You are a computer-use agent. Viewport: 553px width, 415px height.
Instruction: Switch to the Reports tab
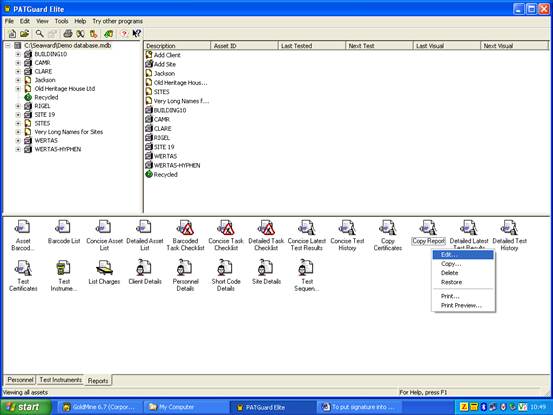pyautogui.click(x=98, y=380)
